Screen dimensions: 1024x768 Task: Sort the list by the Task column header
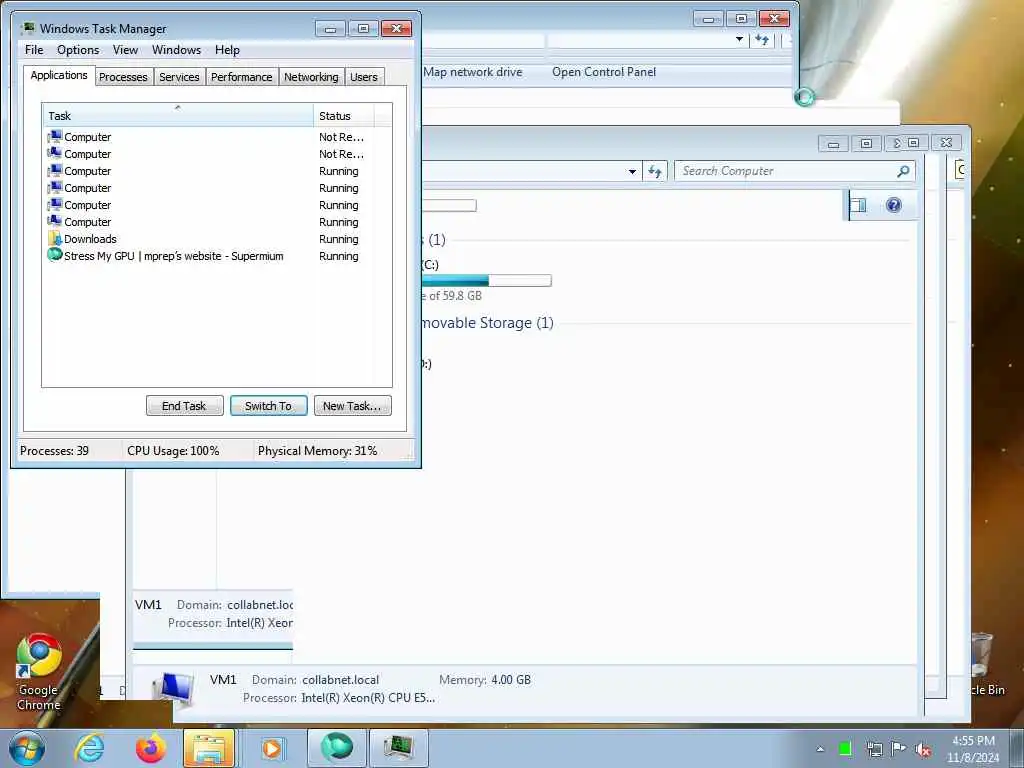tap(178, 116)
